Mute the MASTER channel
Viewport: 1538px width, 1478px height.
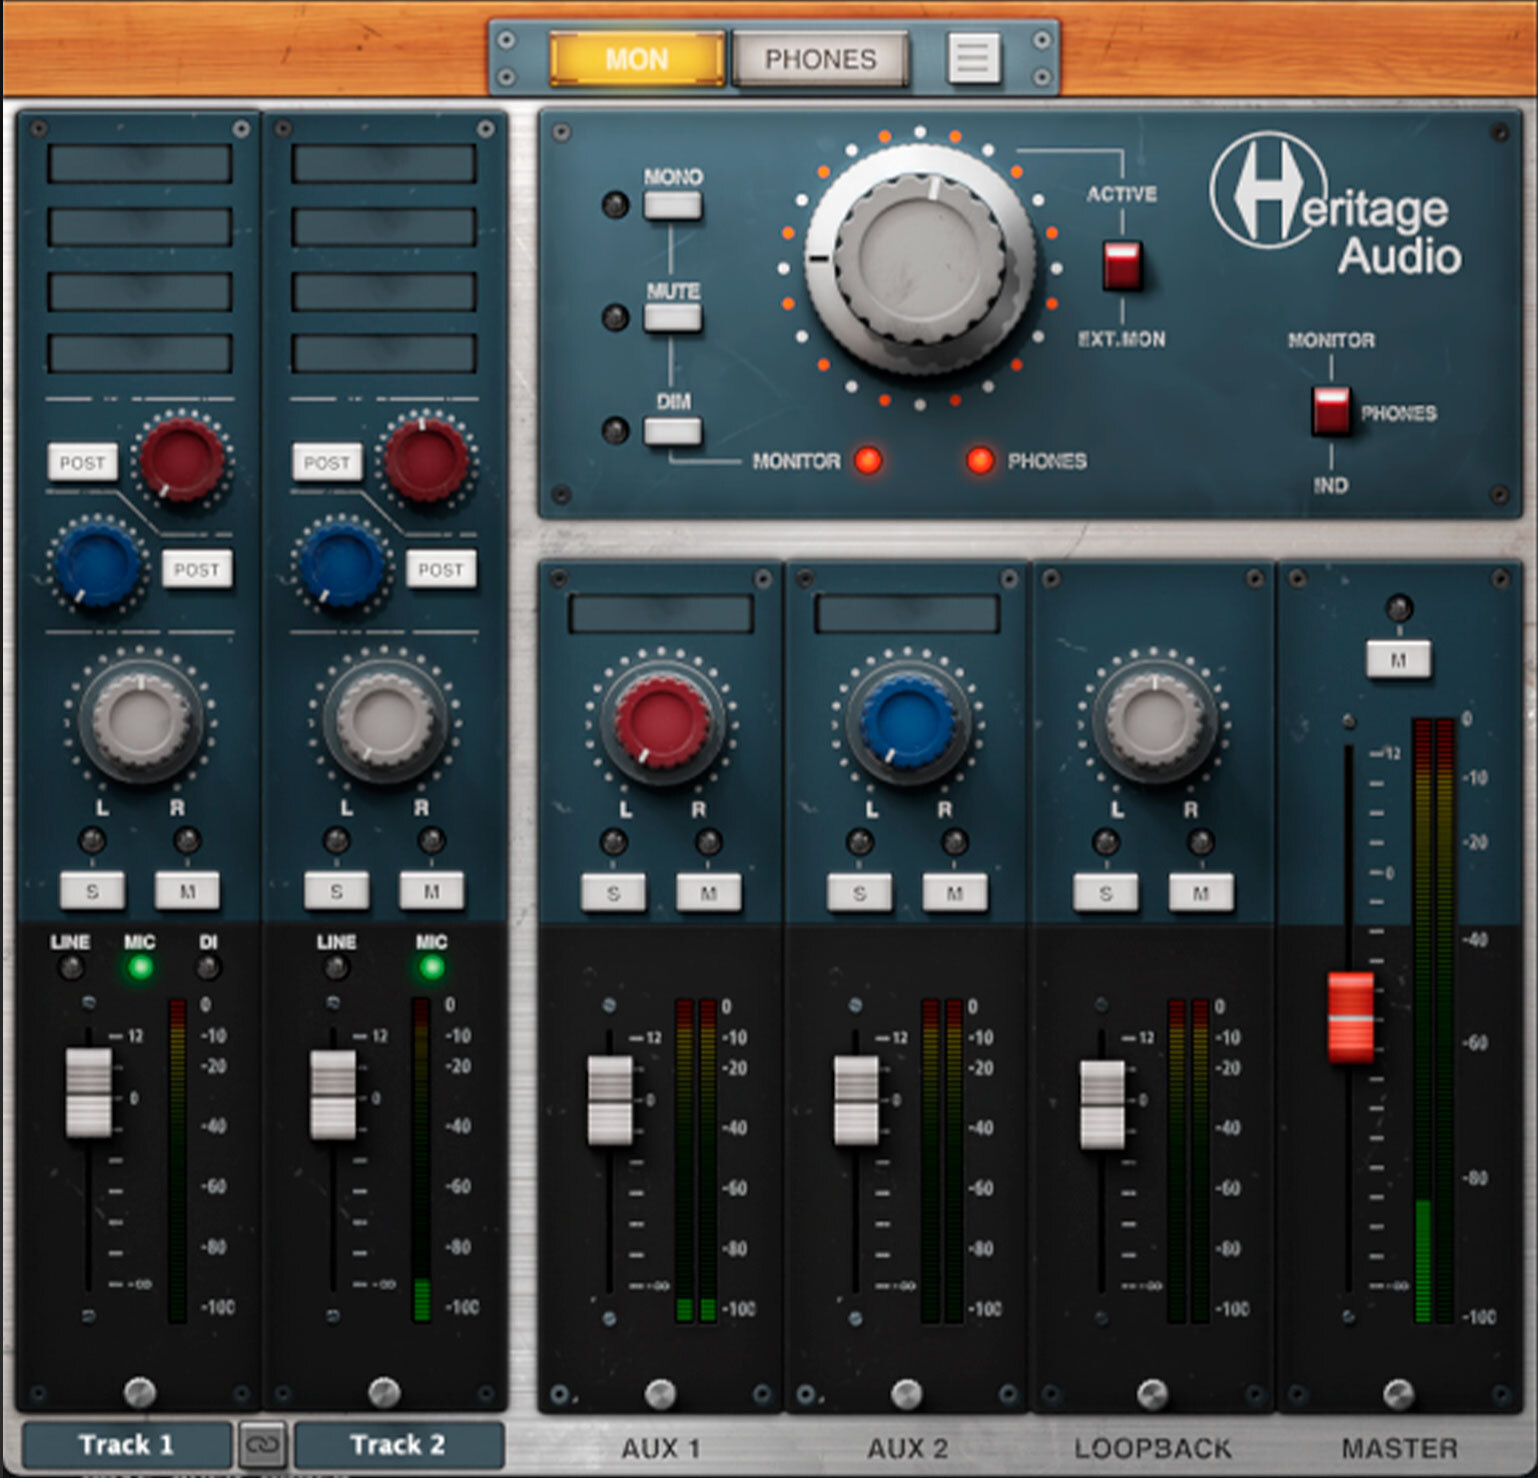coord(1400,659)
